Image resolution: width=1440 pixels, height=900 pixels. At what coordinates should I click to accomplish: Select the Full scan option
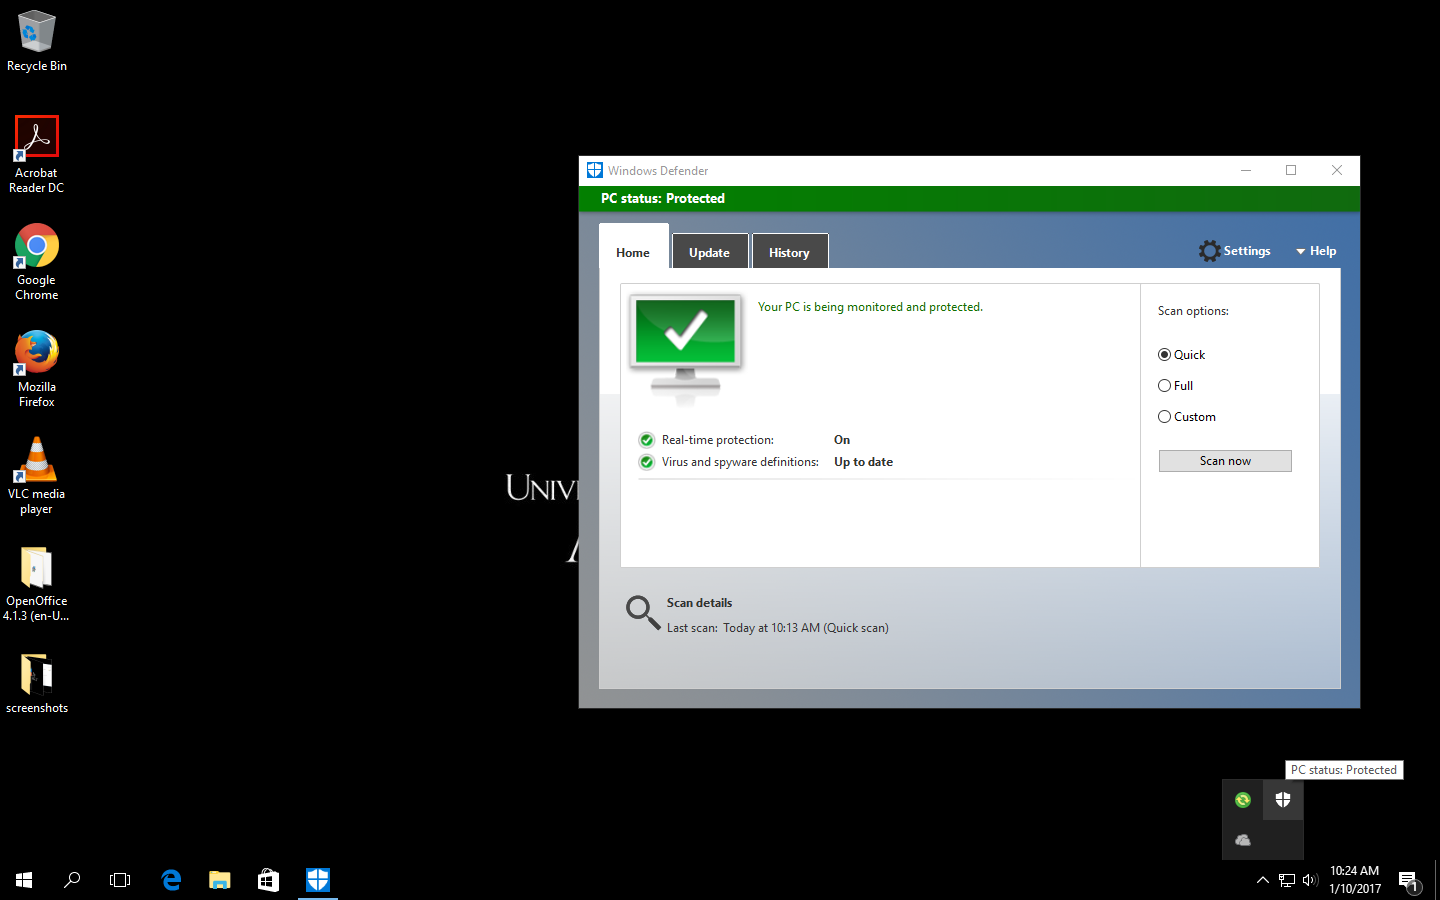1165,386
